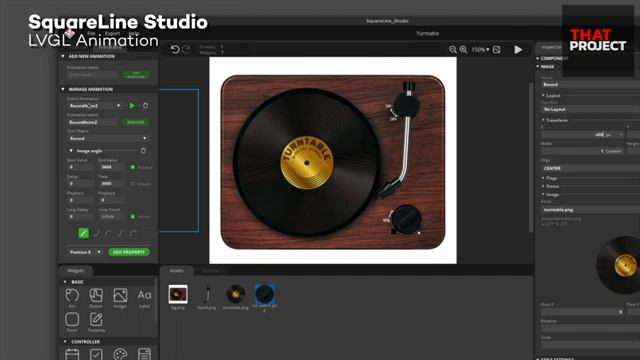Pick the Panel widget

(x=72, y=322)
